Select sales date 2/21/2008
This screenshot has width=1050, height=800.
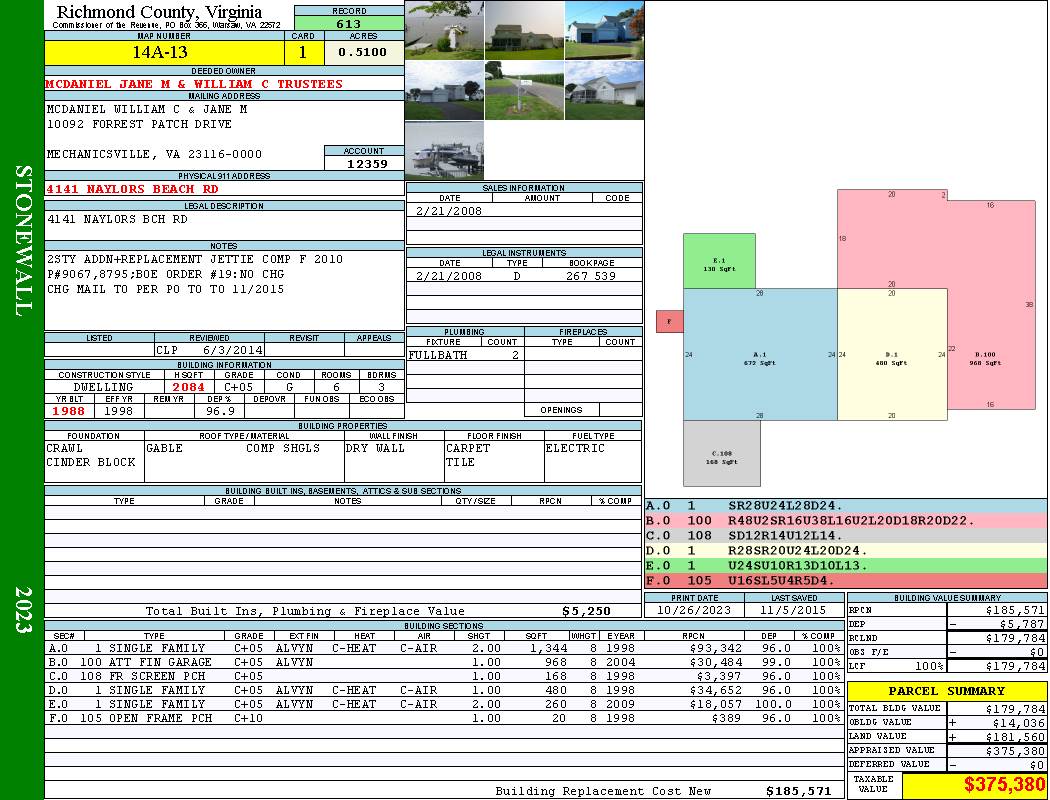(449, 211)
